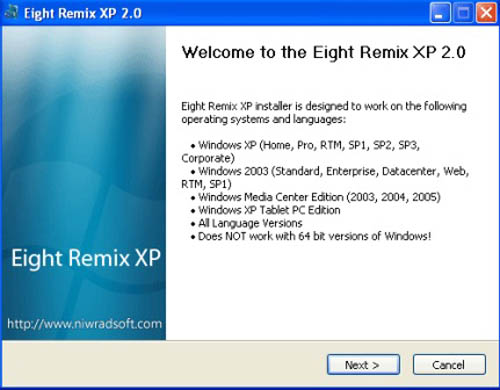Screen dimensions: 500x390
Task: Click the 'Windows Media Center Edition' bullet
Action: click(x=316, y=197)
